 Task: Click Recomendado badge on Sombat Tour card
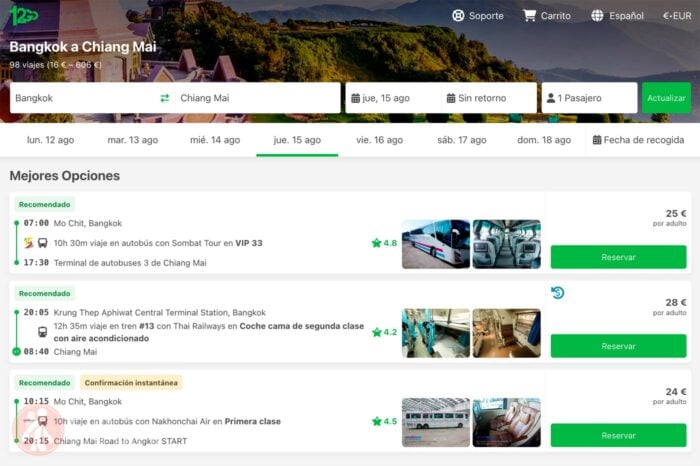[45, 204]
